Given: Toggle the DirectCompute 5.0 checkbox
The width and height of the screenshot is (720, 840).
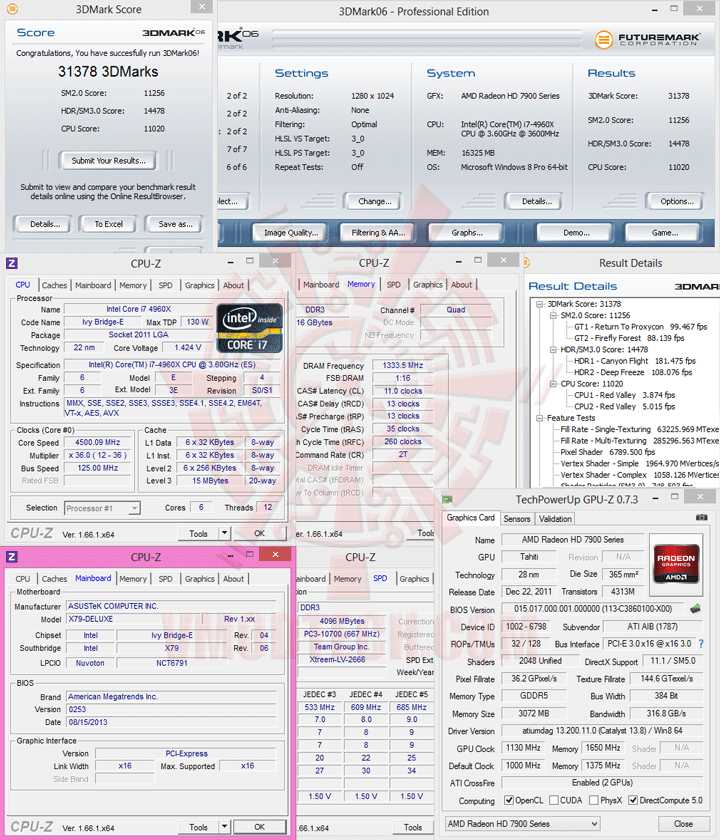Looking at the screenshot, I should pos(633,800).
